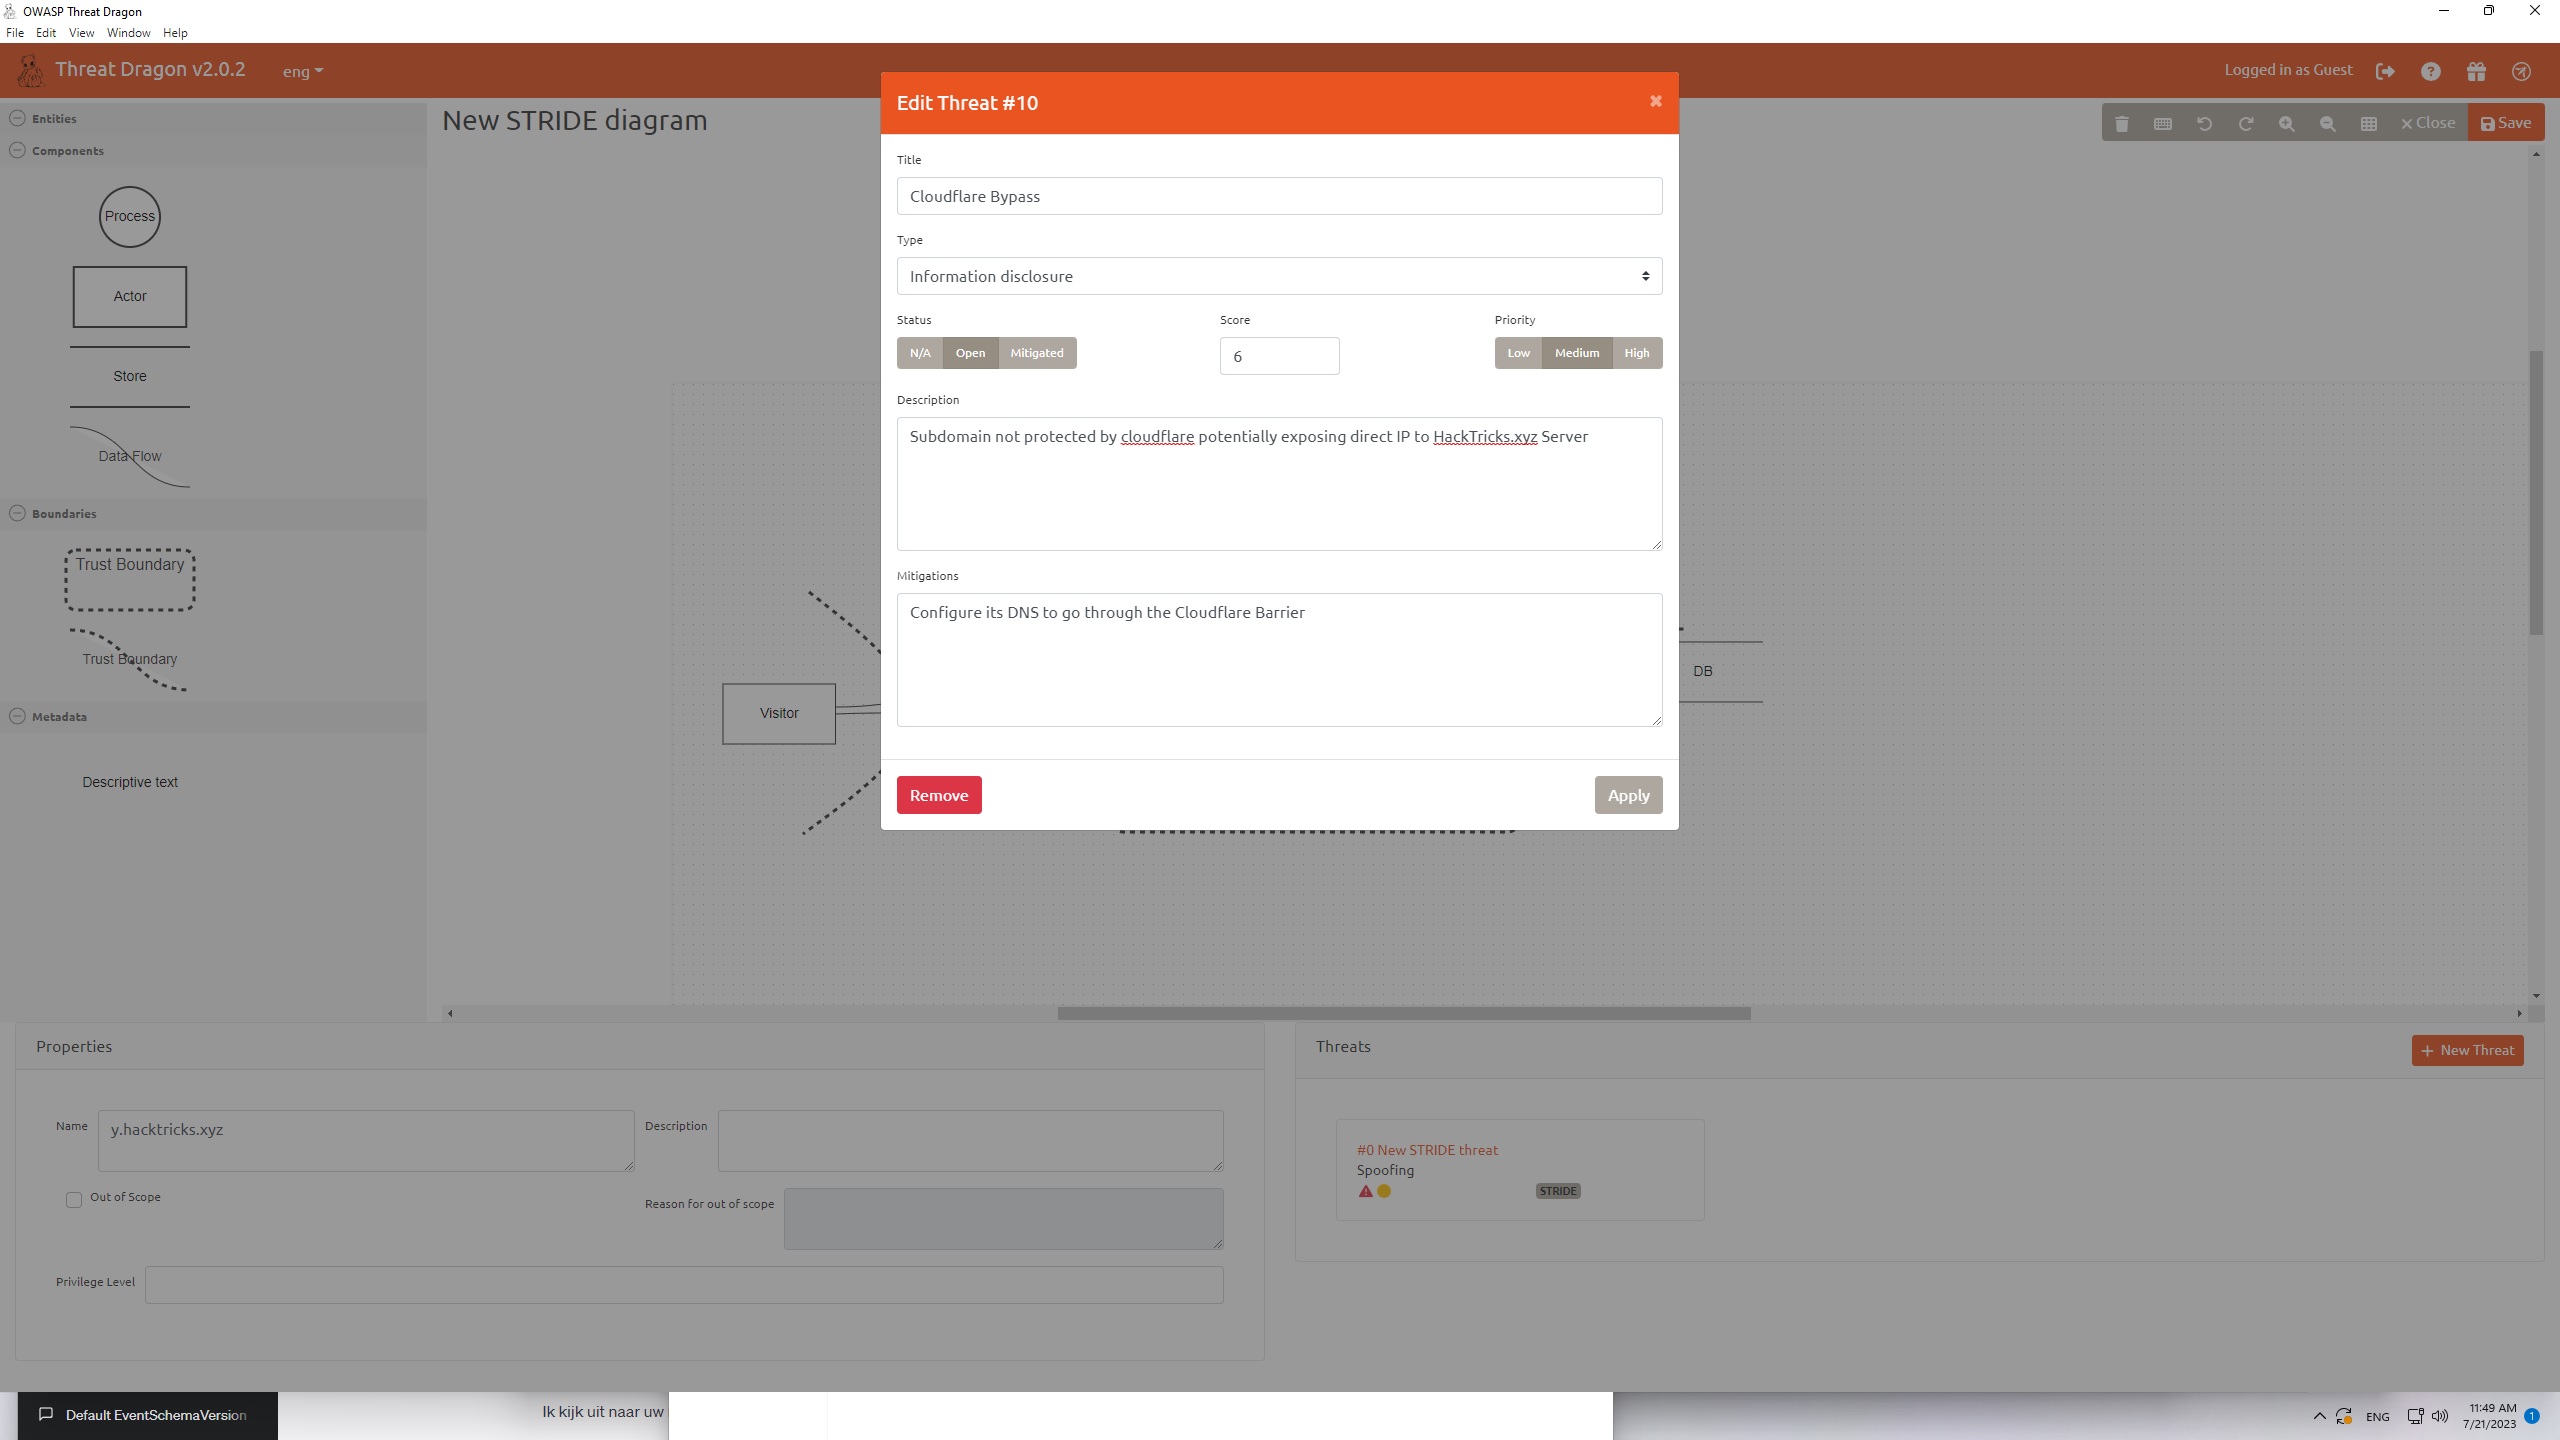Set threat status to Mitigated
Image resolution: width=2560 pixels, height=1440 pixels.
(1036, 353)
